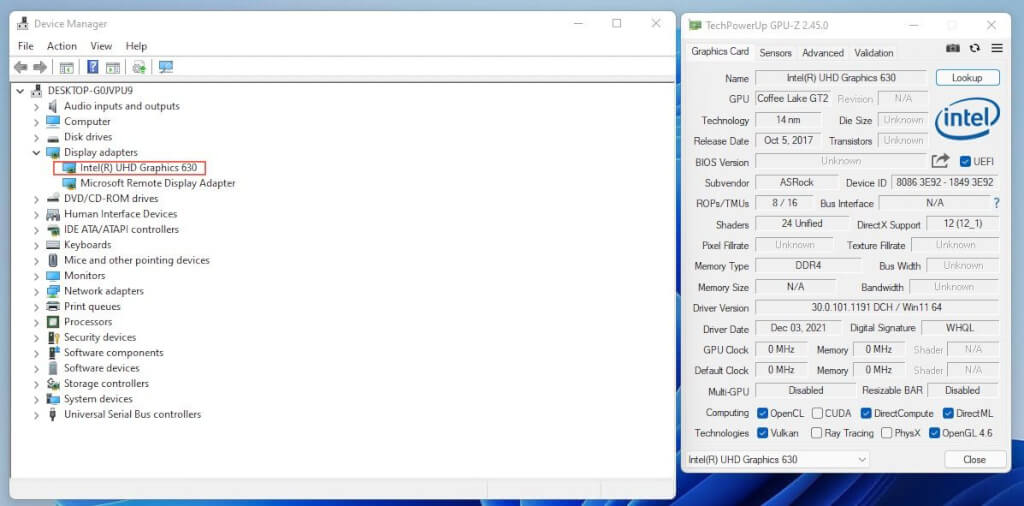Image resolution: width=1024 pixels, height=506 pixels.
Task: Click the GPU-Z screenshot camera icon
Action: pyautogui.click(x=953, y=48)
